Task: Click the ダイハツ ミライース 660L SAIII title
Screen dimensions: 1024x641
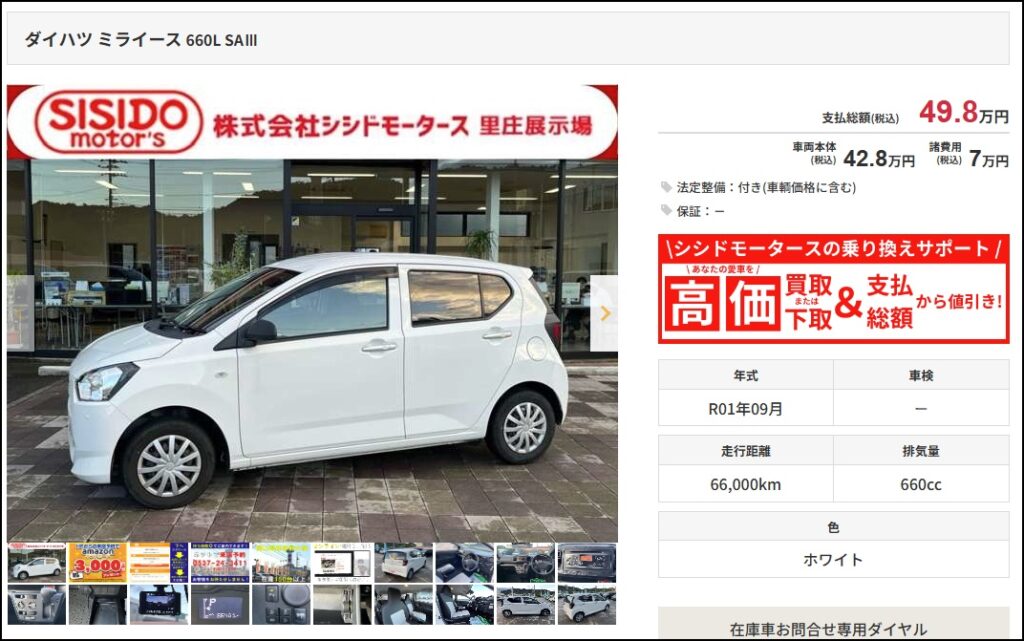Action: pos(141,40)
